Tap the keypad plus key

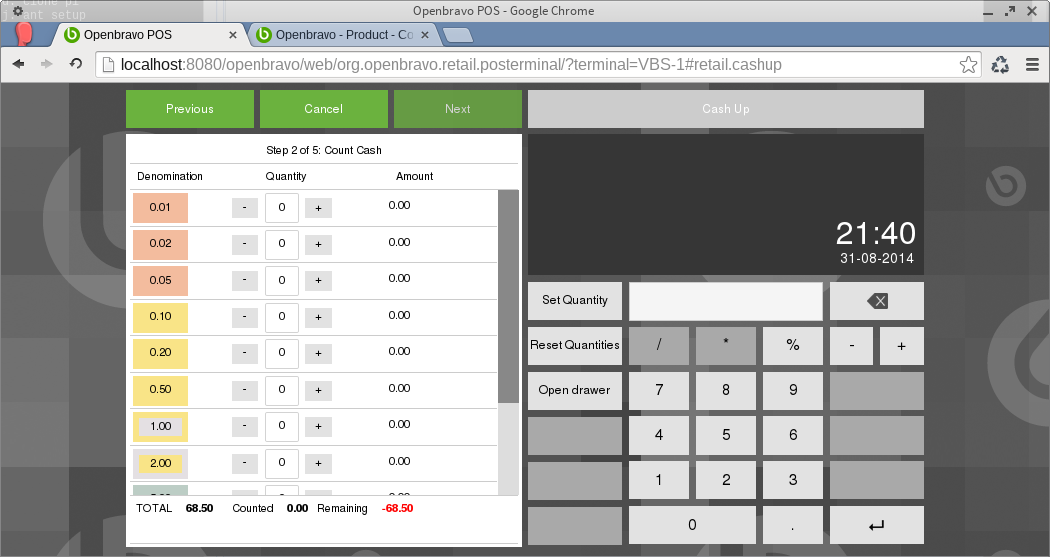point(901,345)
